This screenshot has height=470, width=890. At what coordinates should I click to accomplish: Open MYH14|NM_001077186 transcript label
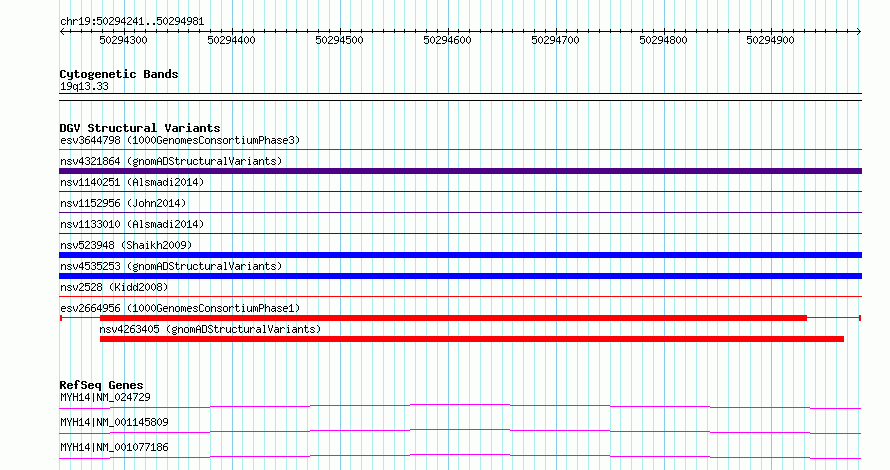[x=114, y=447]
